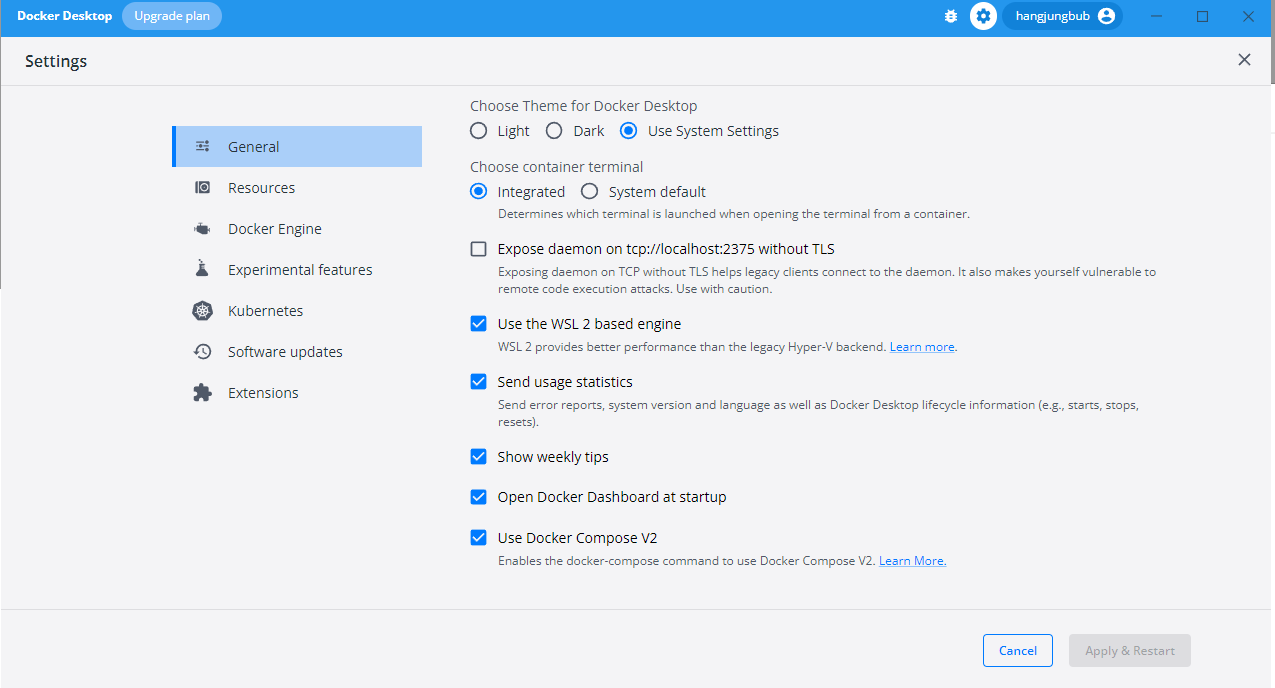This screenshot has height=688, width=1275.
Task: Open the hangjungbub account menu
Action: (x=1063, y=16)
